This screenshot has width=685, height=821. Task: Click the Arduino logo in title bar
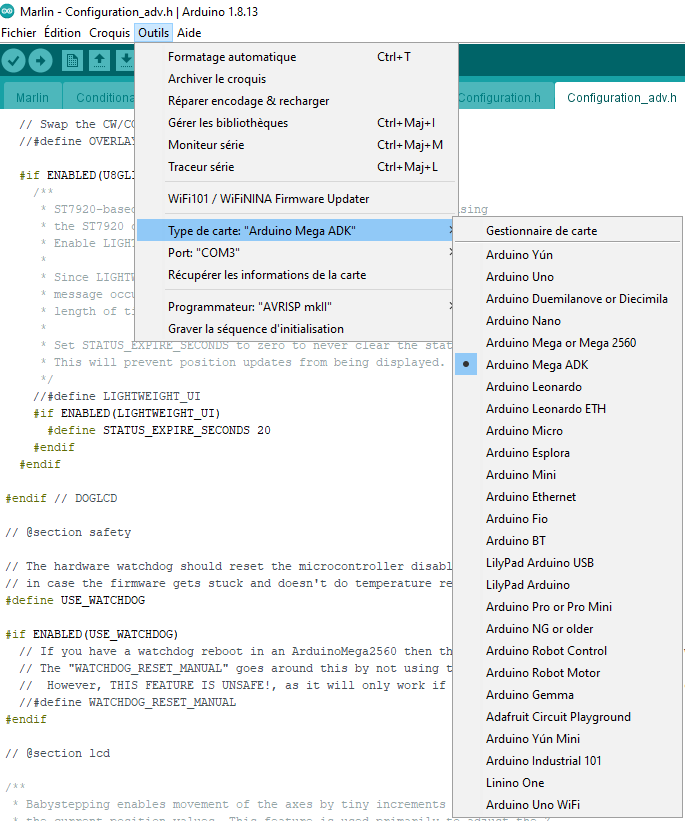(7, 11)
